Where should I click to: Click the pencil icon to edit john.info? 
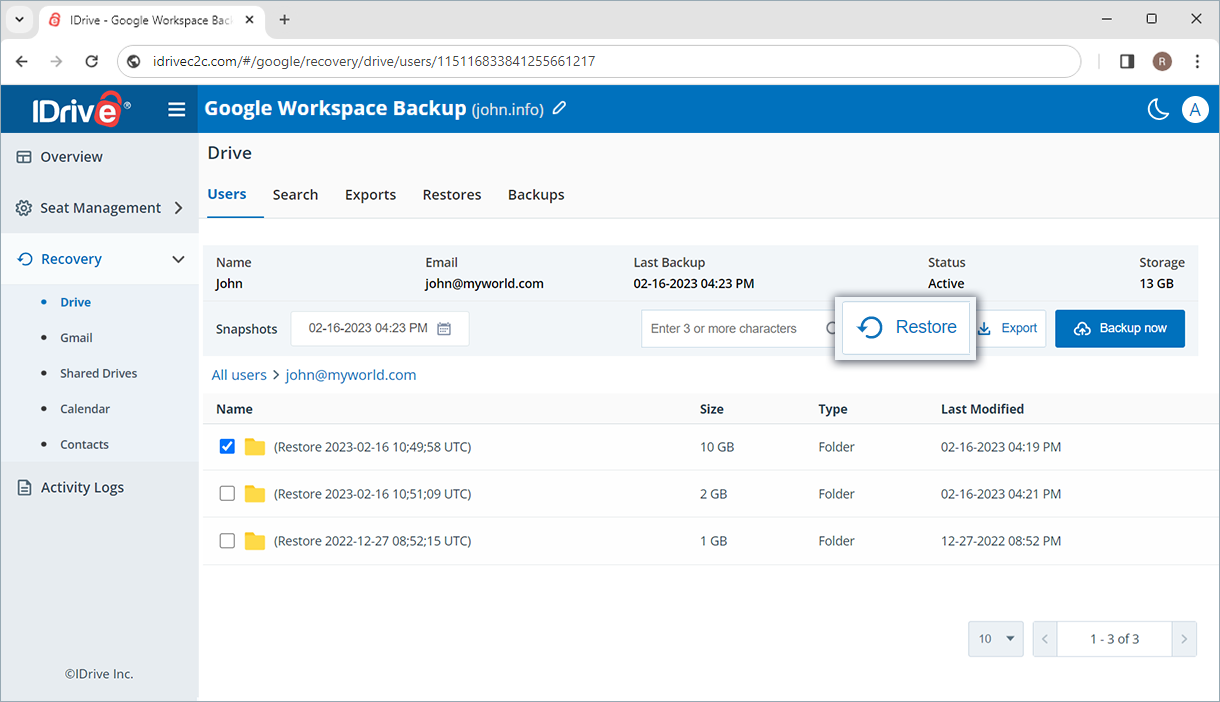coord(559,109)
